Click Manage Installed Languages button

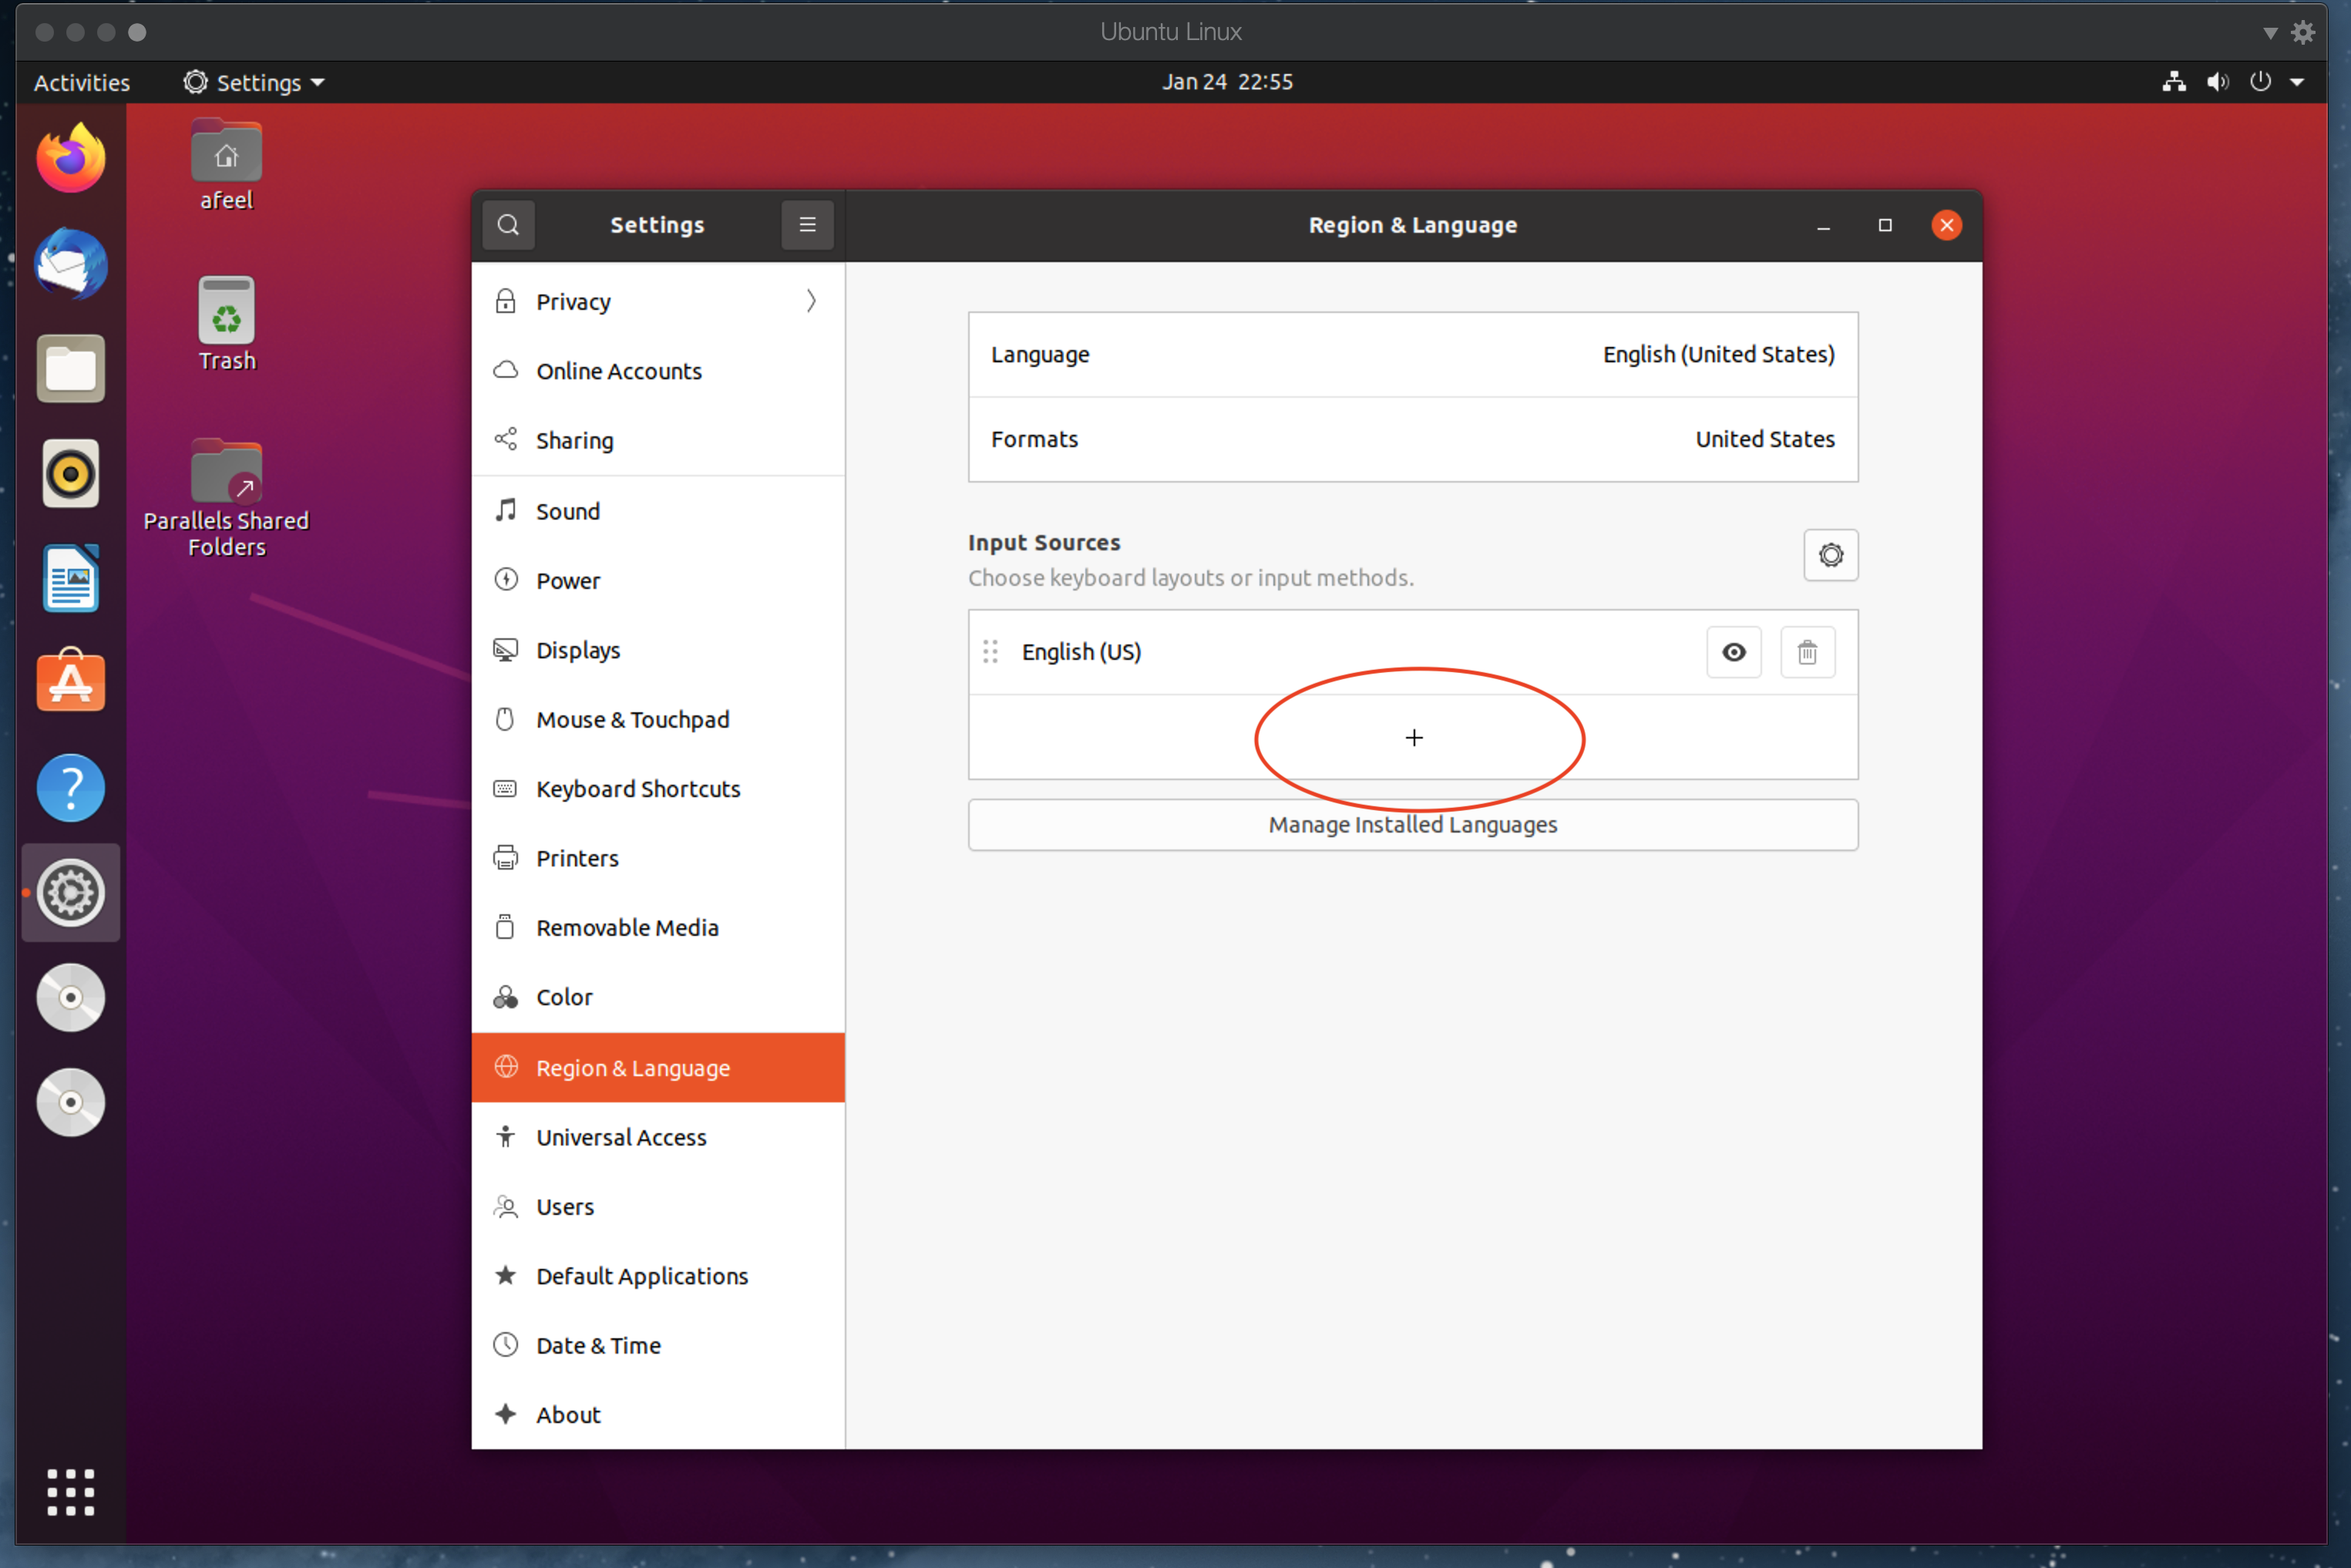tap(1412, 825)
